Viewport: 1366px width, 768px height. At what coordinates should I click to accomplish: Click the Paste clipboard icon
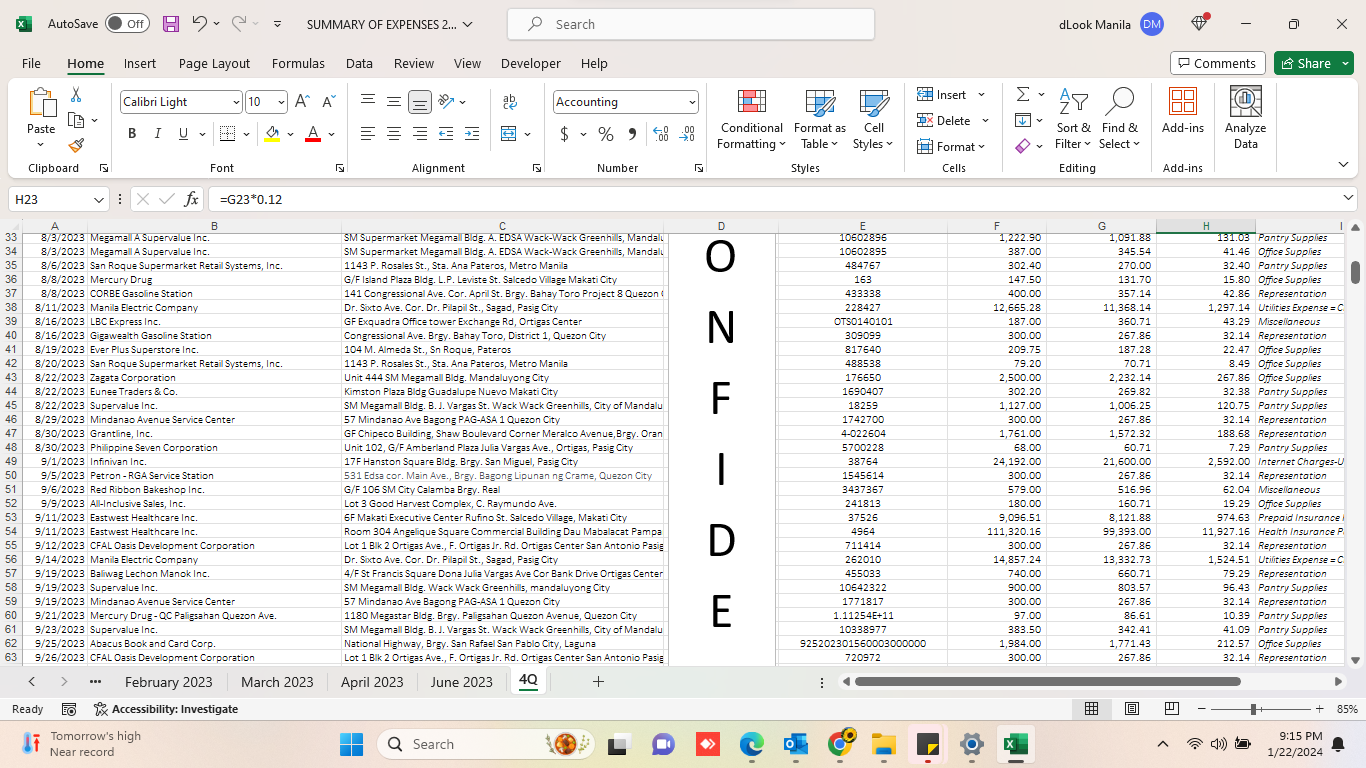tap(41, 102)
